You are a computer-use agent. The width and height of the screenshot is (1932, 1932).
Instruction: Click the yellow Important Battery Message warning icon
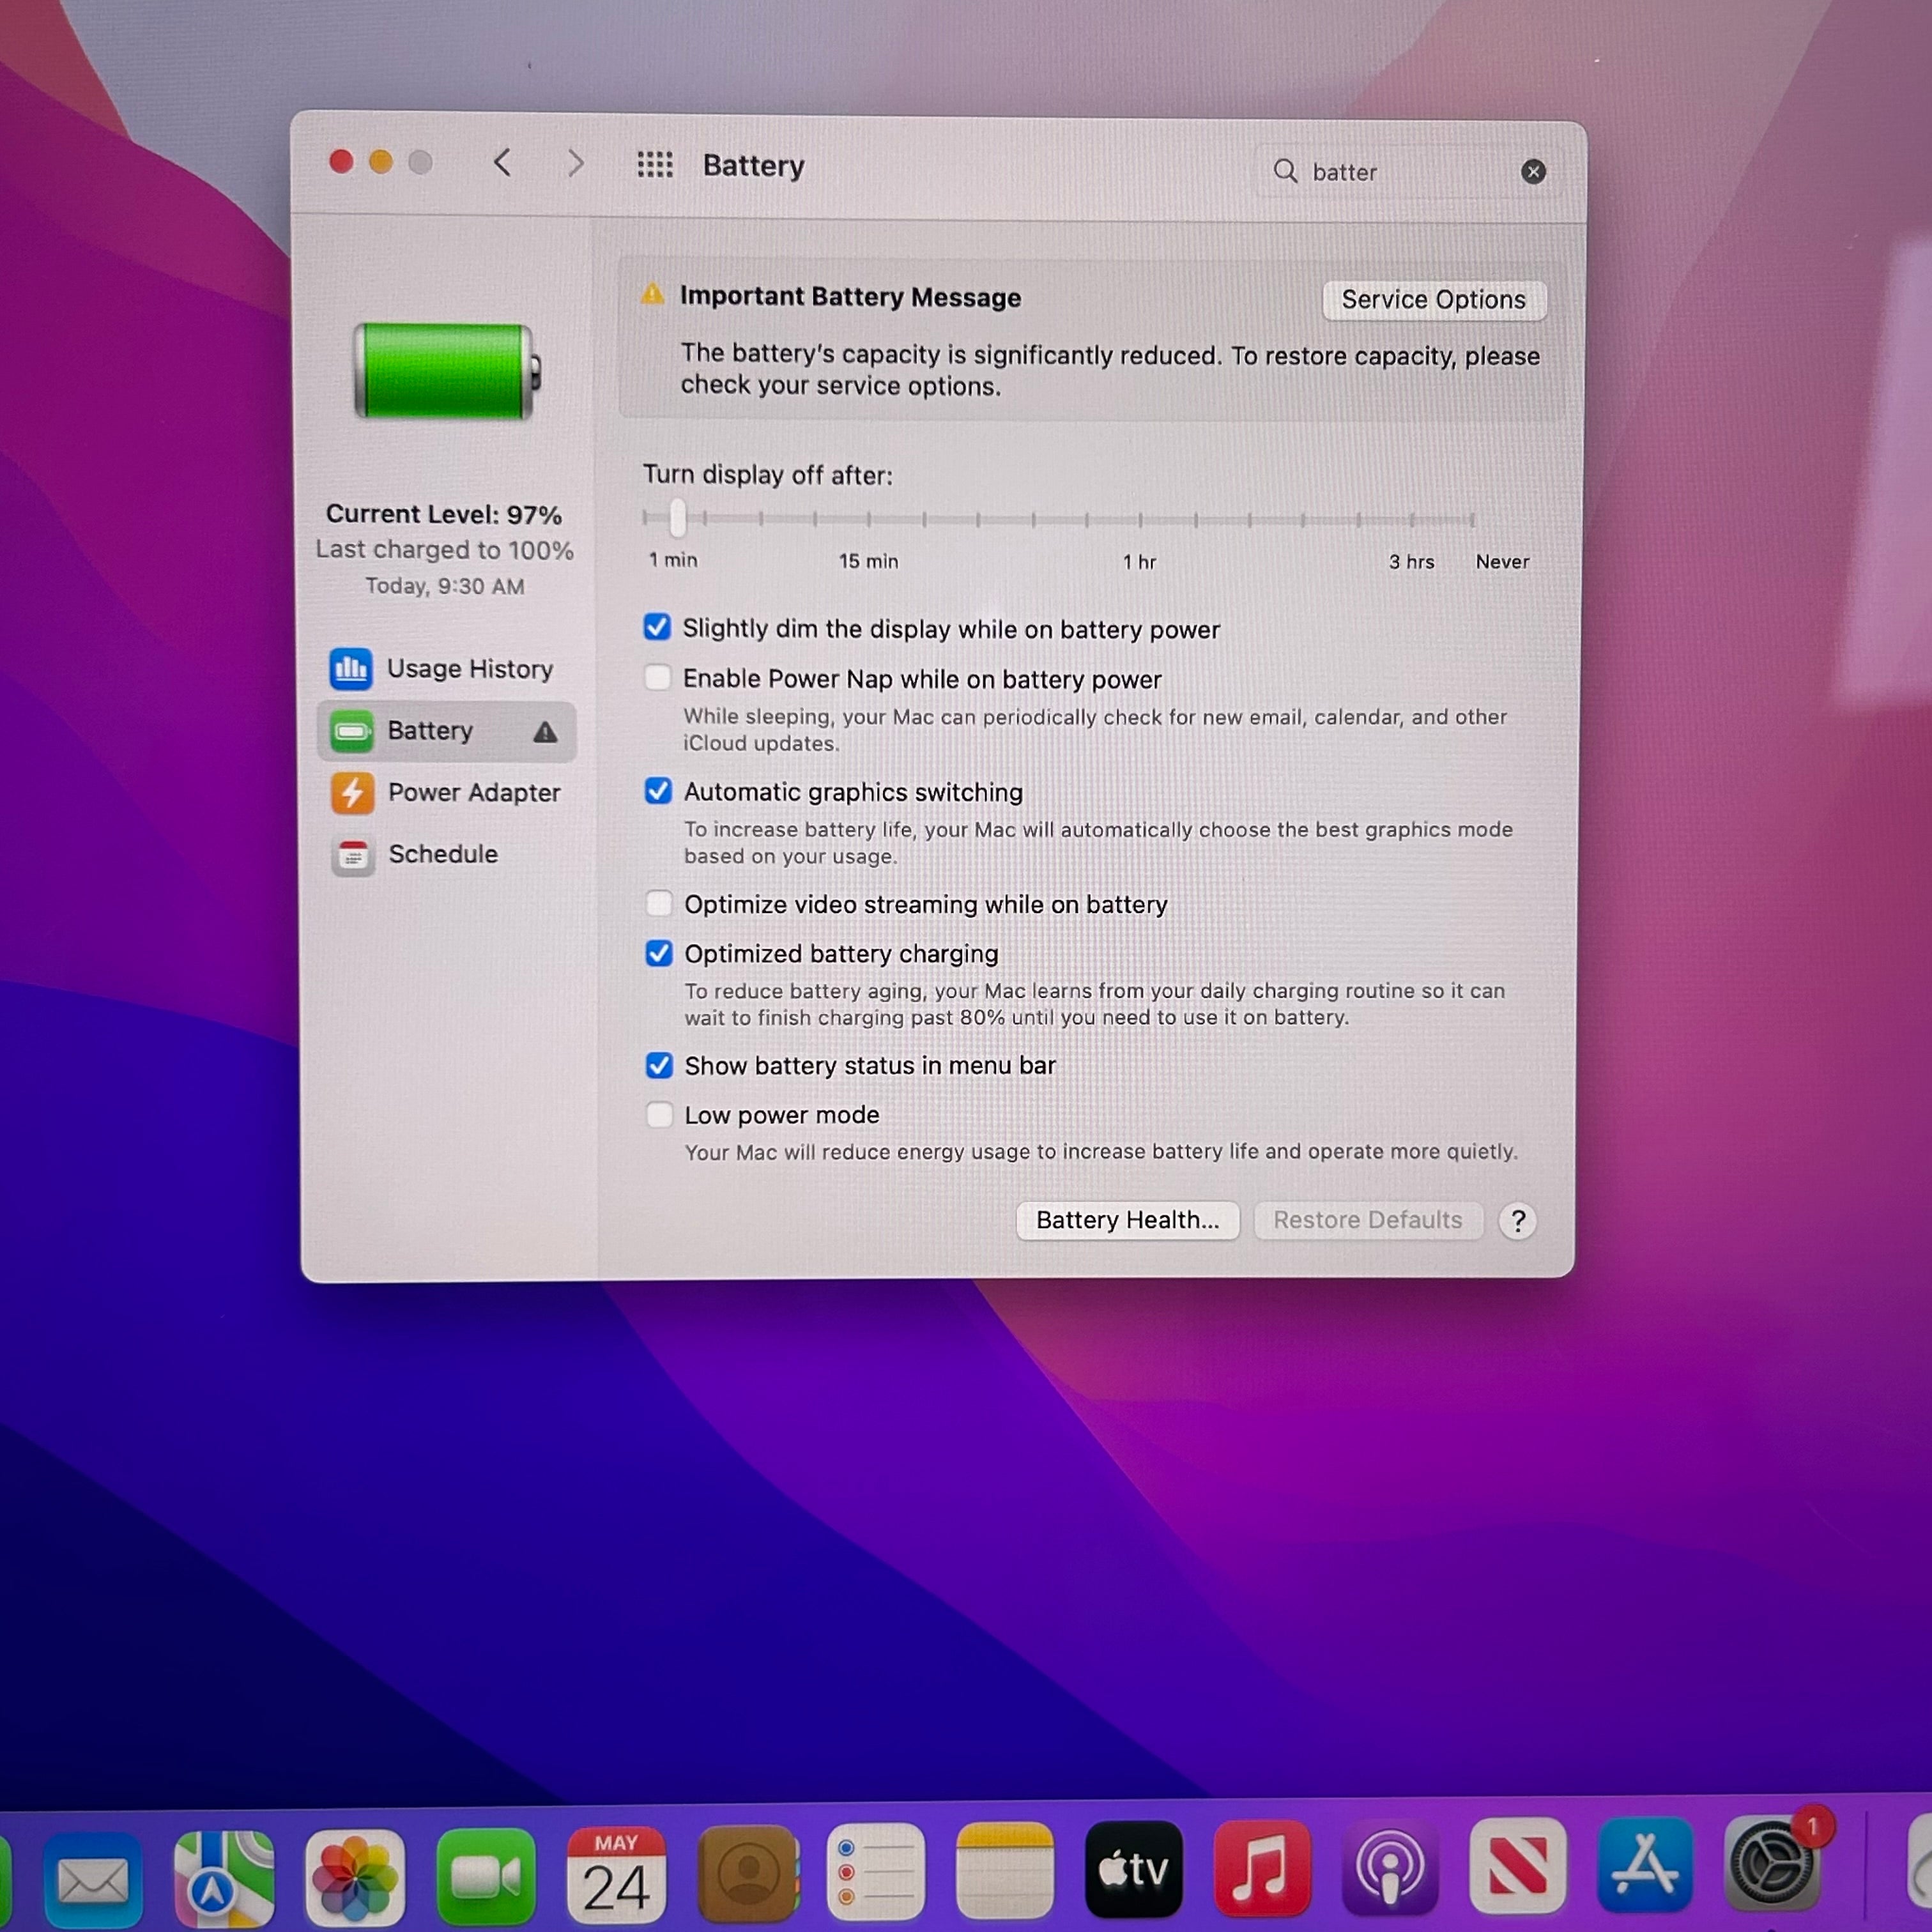[652, 294]
